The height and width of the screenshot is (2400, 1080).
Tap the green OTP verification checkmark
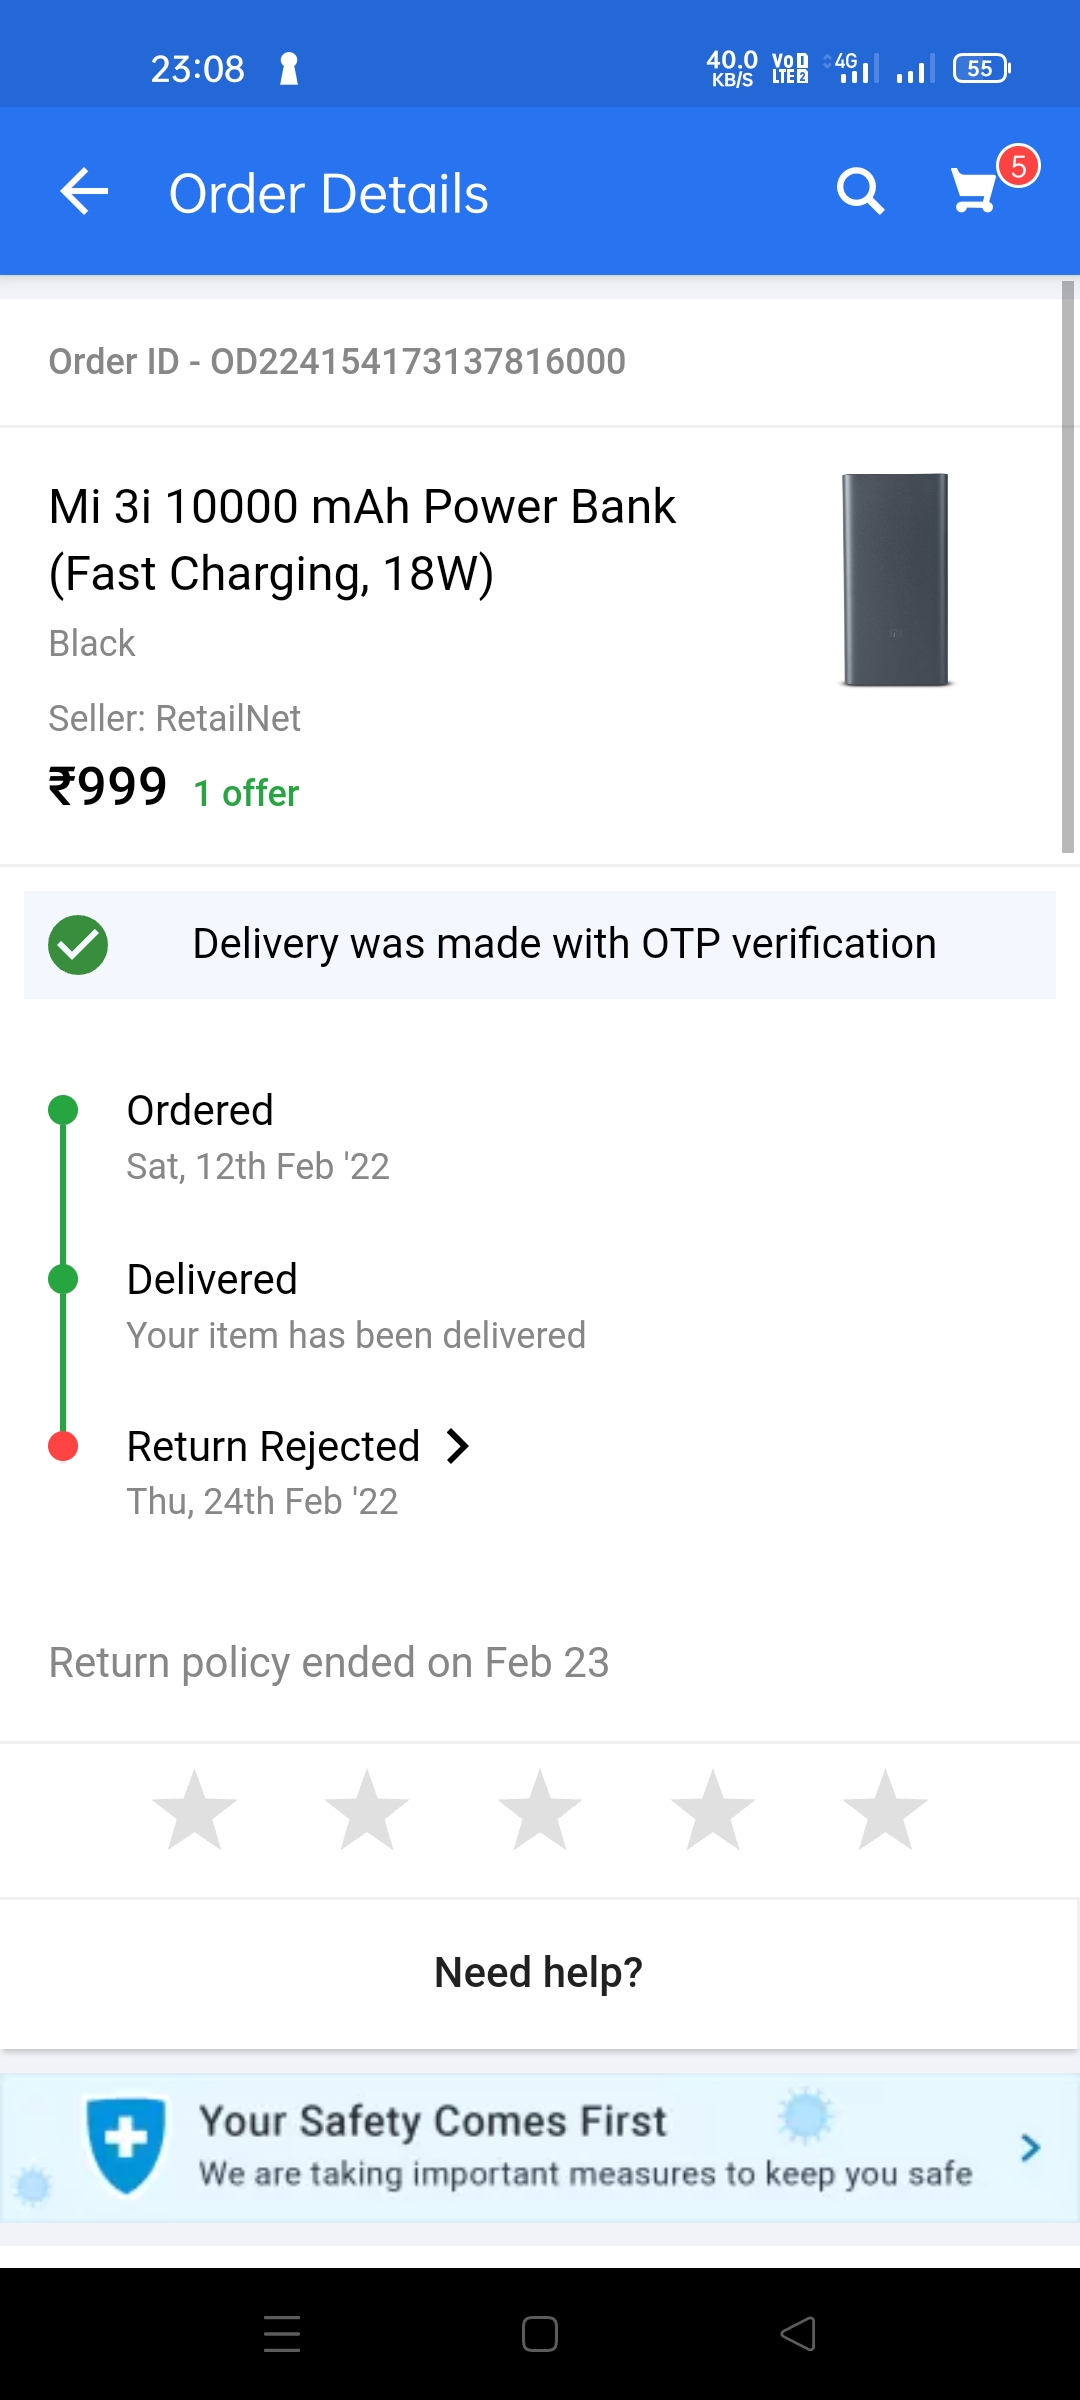pos(78,945)
